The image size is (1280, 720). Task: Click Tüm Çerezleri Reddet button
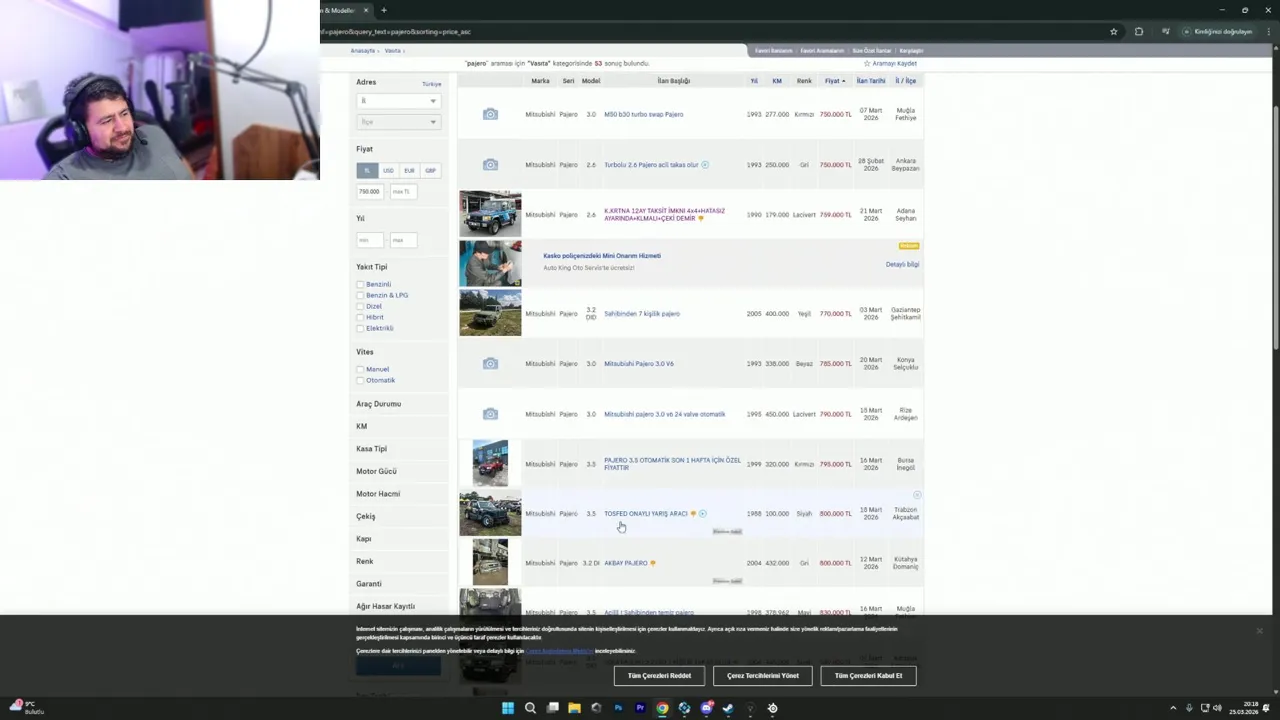click(660, 676)
